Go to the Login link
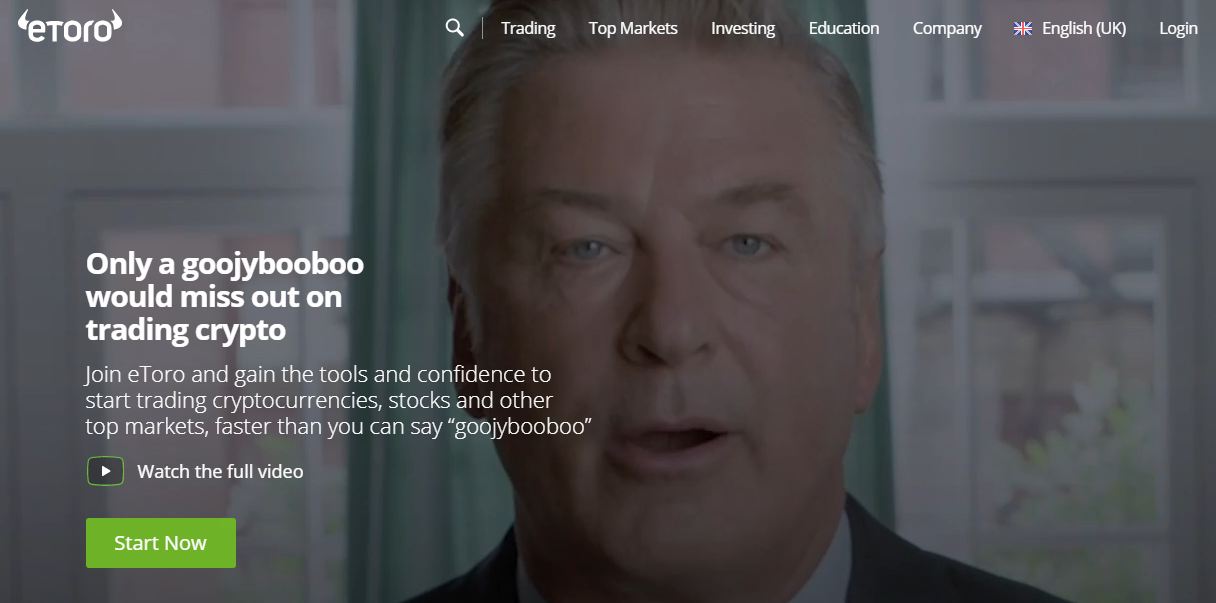Viewport: 1216px width, 603px height. tap(1178, 28)
